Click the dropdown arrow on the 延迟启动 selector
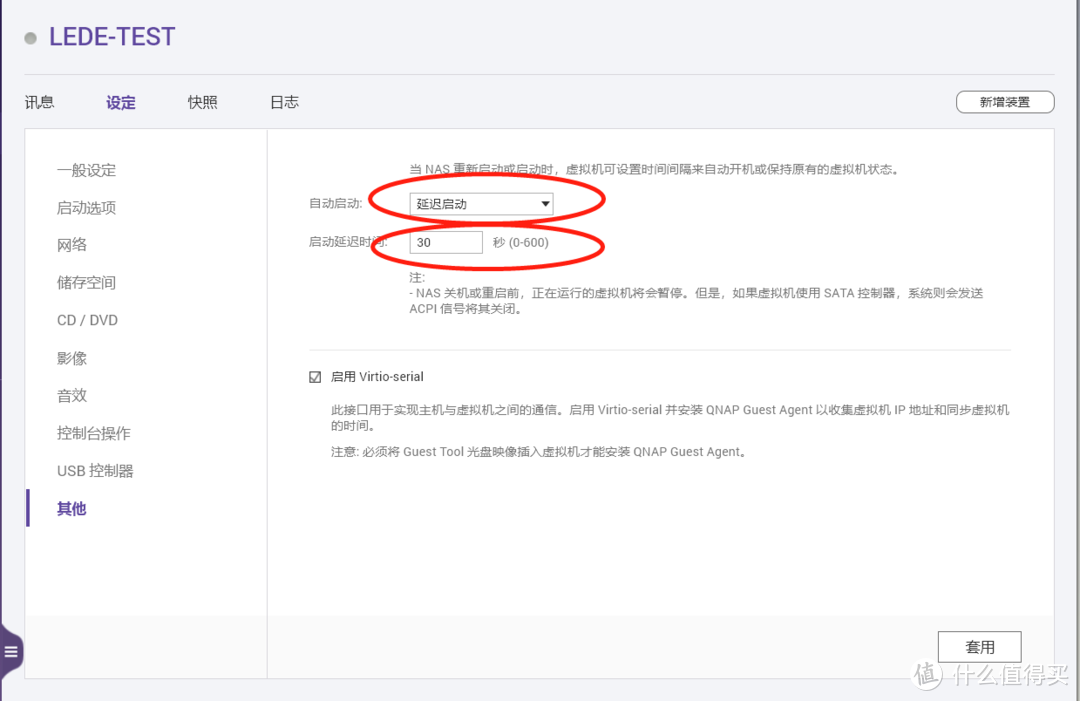Image resolution: width=1080 pixels, height=701 pixels. tap(546, 202)
